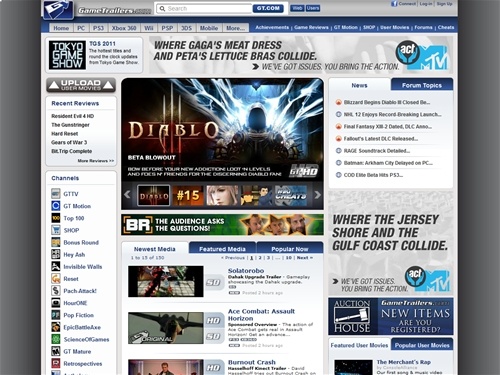Switch to the Forum Topics tab
This screenshot has height=375, width=500.
[x=422, y=85]
